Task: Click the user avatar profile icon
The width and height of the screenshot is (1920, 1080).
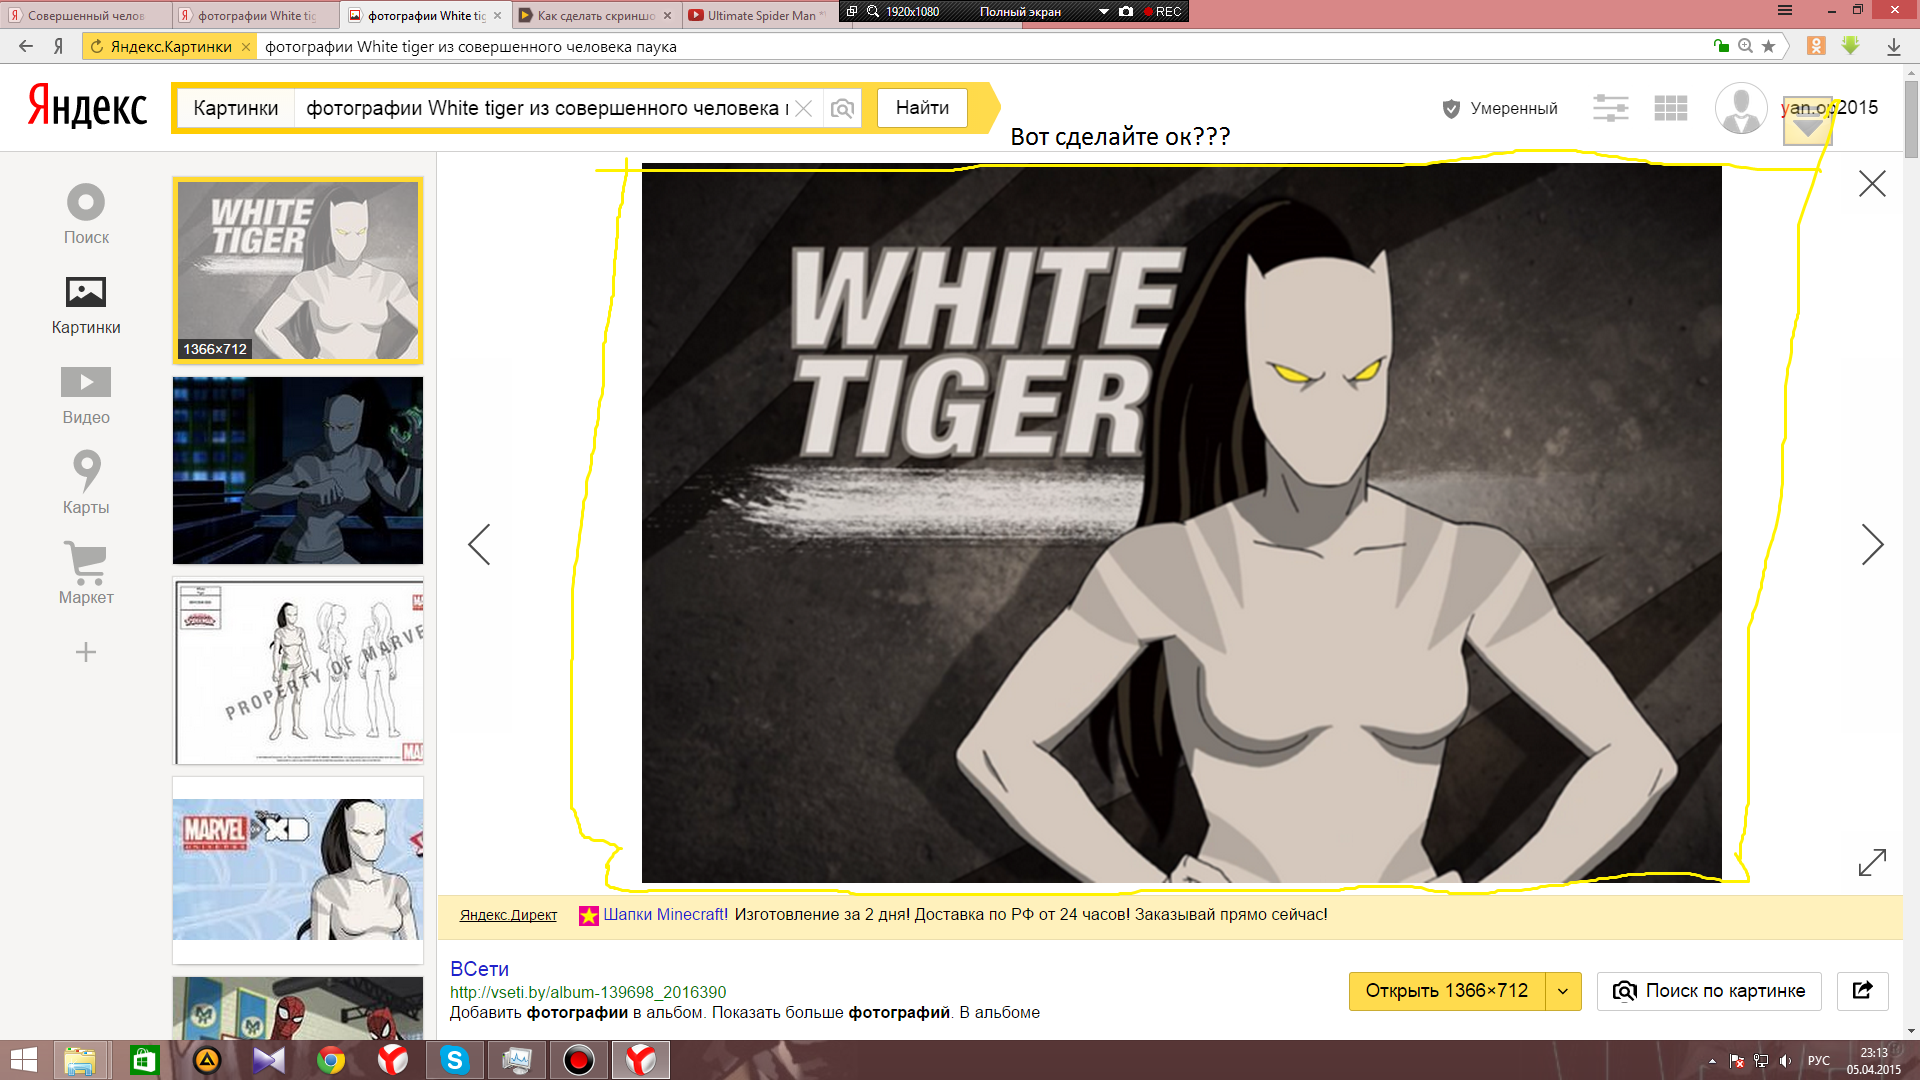Action: [x=1740, y=108]
